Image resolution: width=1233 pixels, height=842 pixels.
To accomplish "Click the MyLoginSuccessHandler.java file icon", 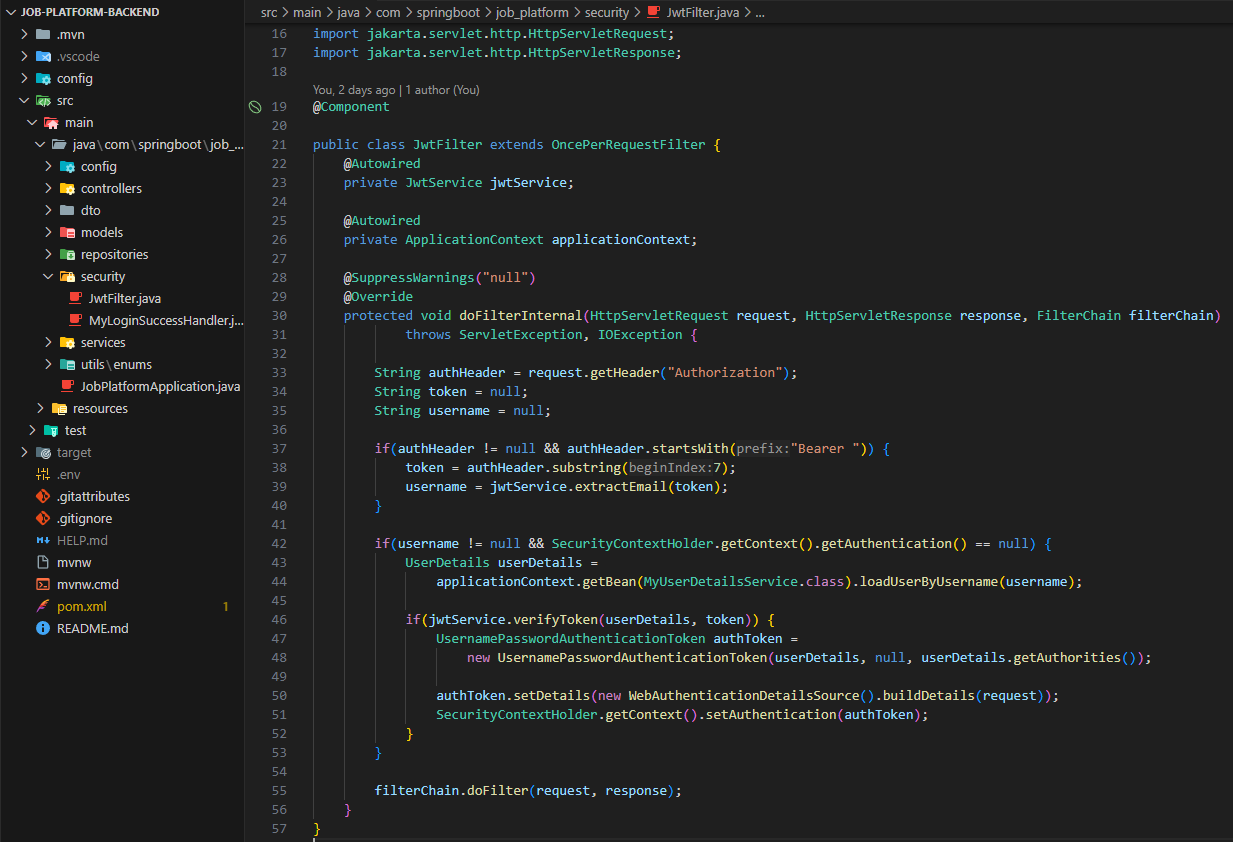I will click(x=75, y=320).
